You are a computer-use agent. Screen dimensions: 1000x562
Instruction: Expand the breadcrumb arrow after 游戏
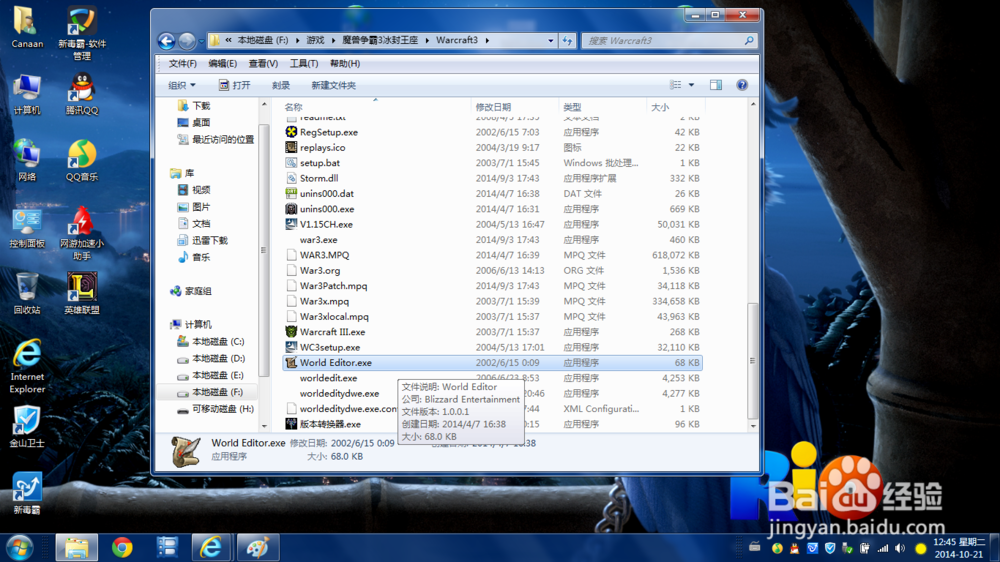coord(333,40)
